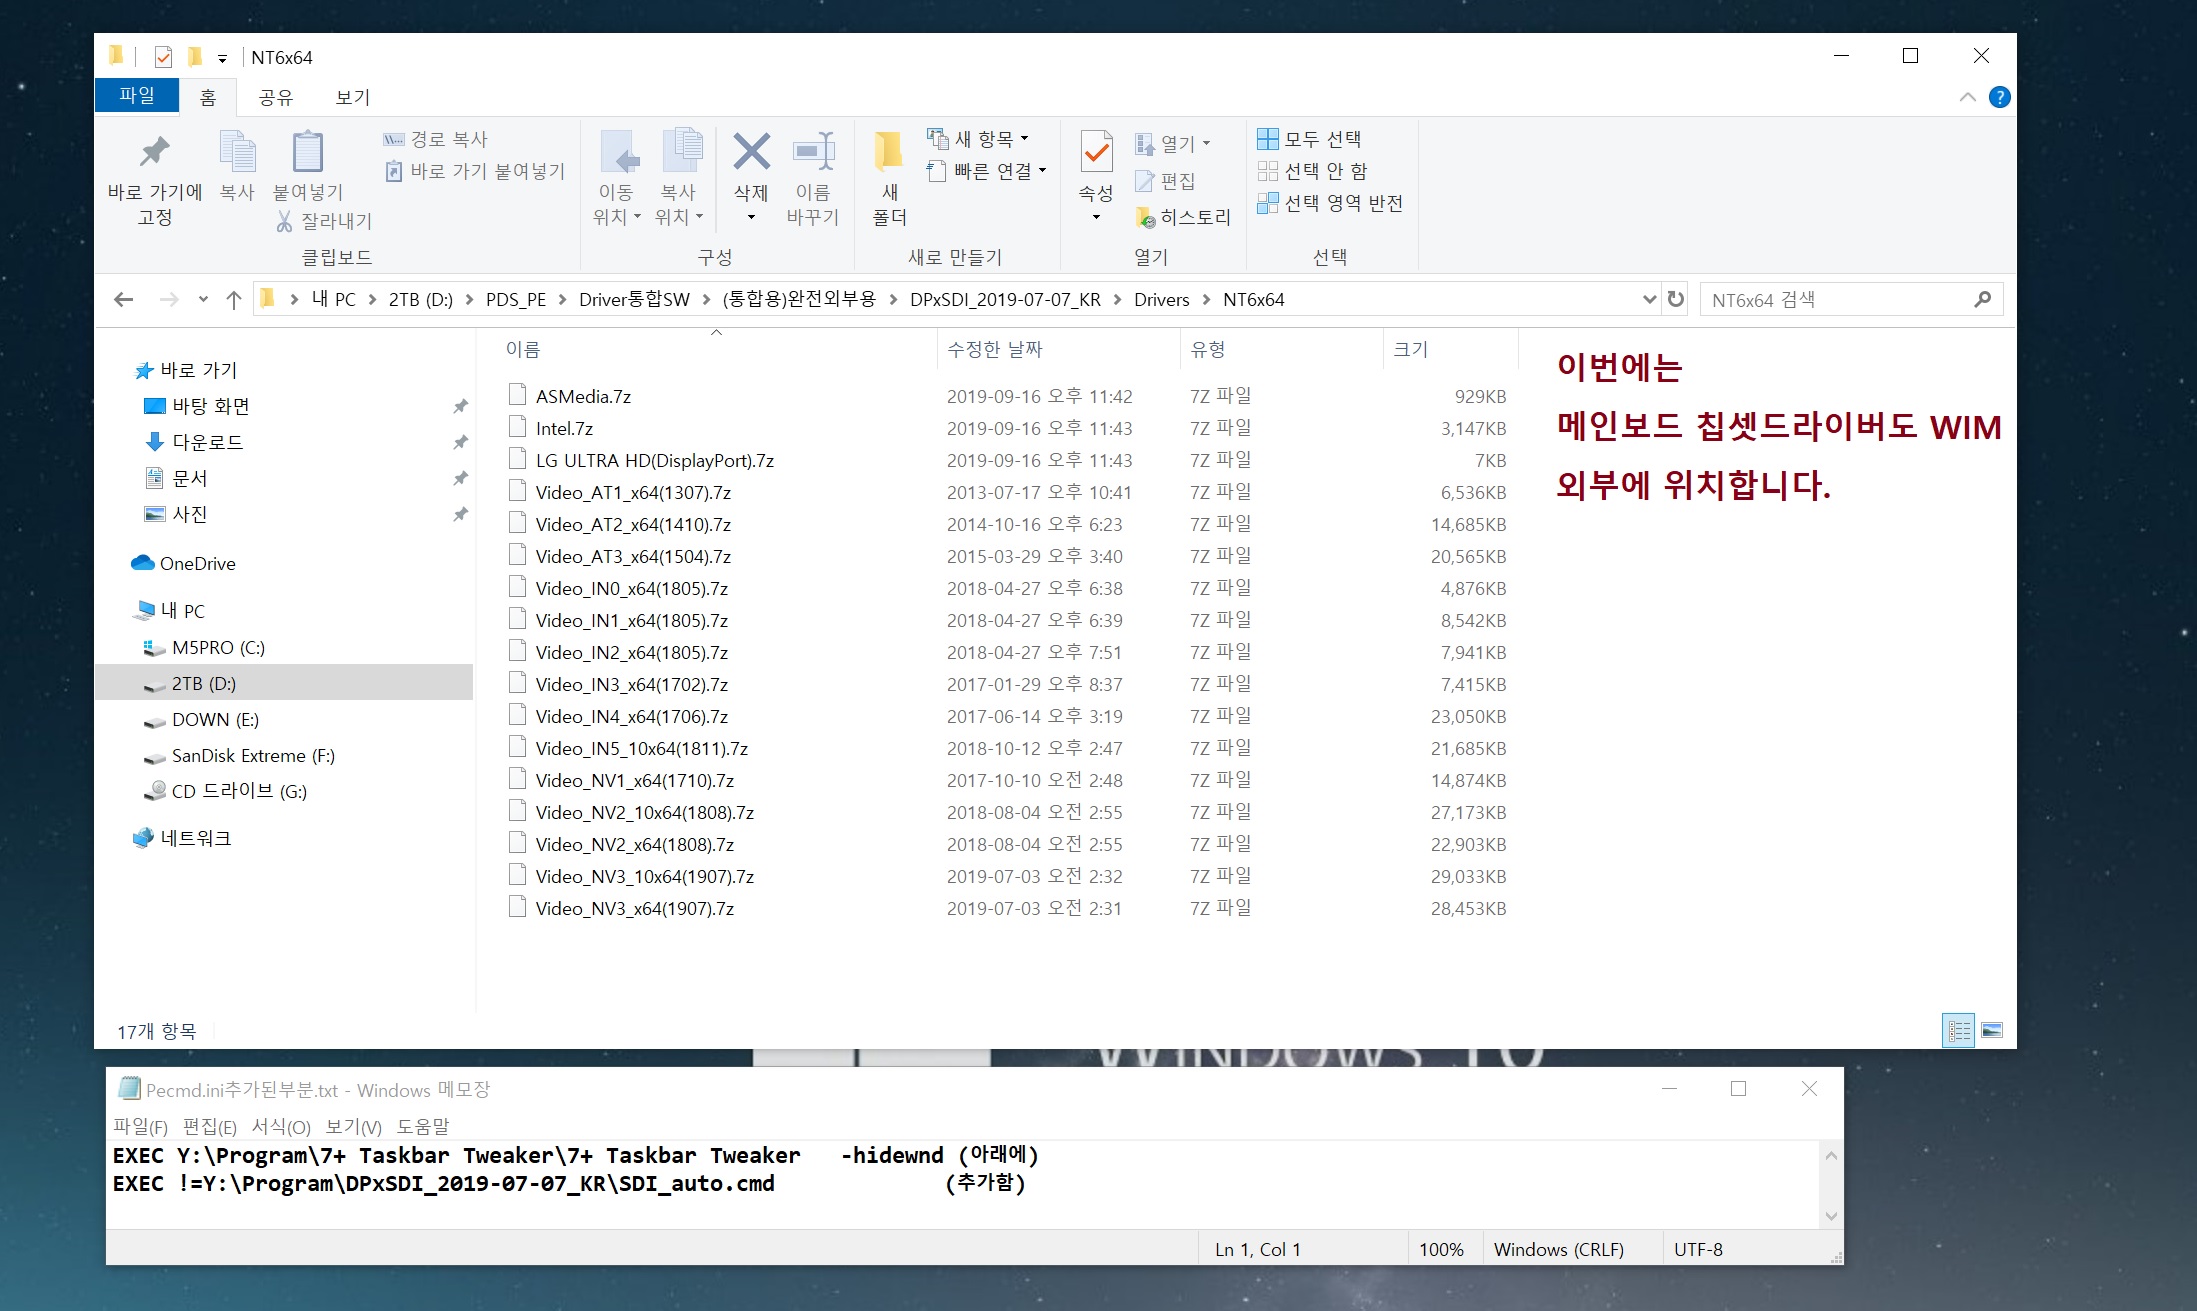This screenshot has height=1311, width=2197.
Task: Switch to the Share ribbon tab
Action: tap(275, 97)
